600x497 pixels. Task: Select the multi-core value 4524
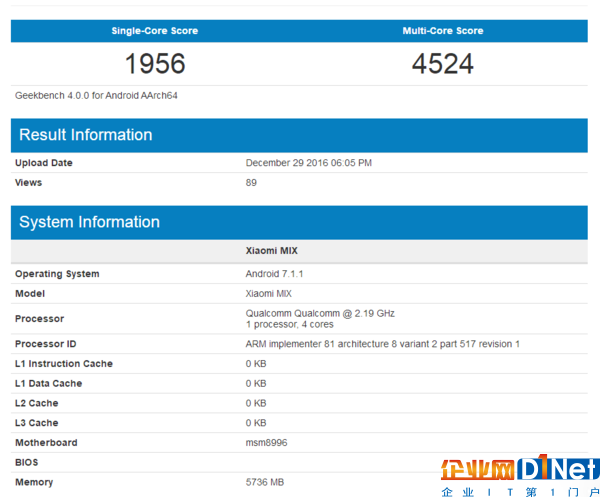click(443, 64)
